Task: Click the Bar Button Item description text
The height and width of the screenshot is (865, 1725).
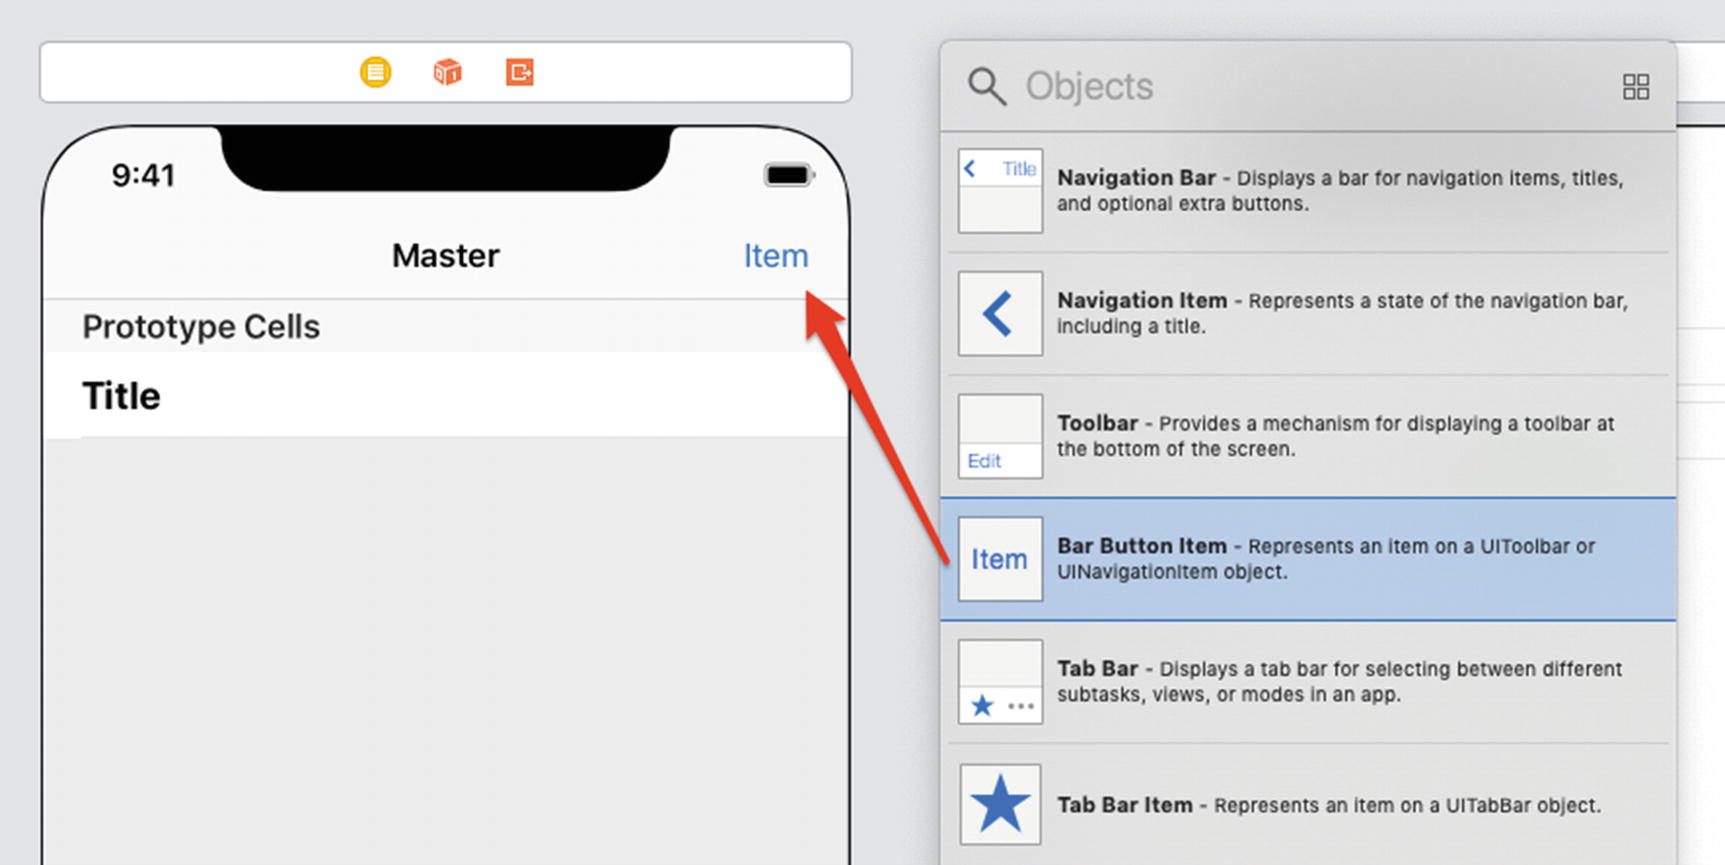Action: tap(1326, 559)
